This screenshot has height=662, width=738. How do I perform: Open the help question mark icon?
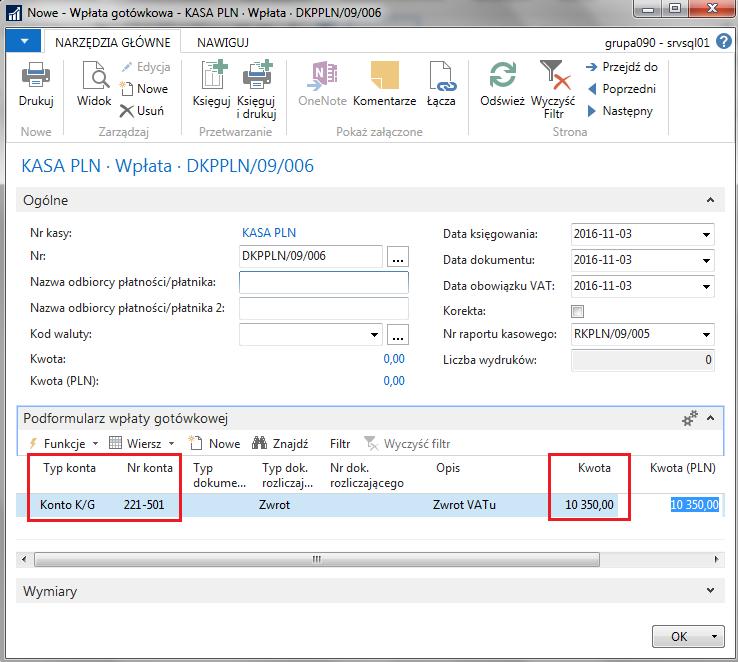click(723, 42)
